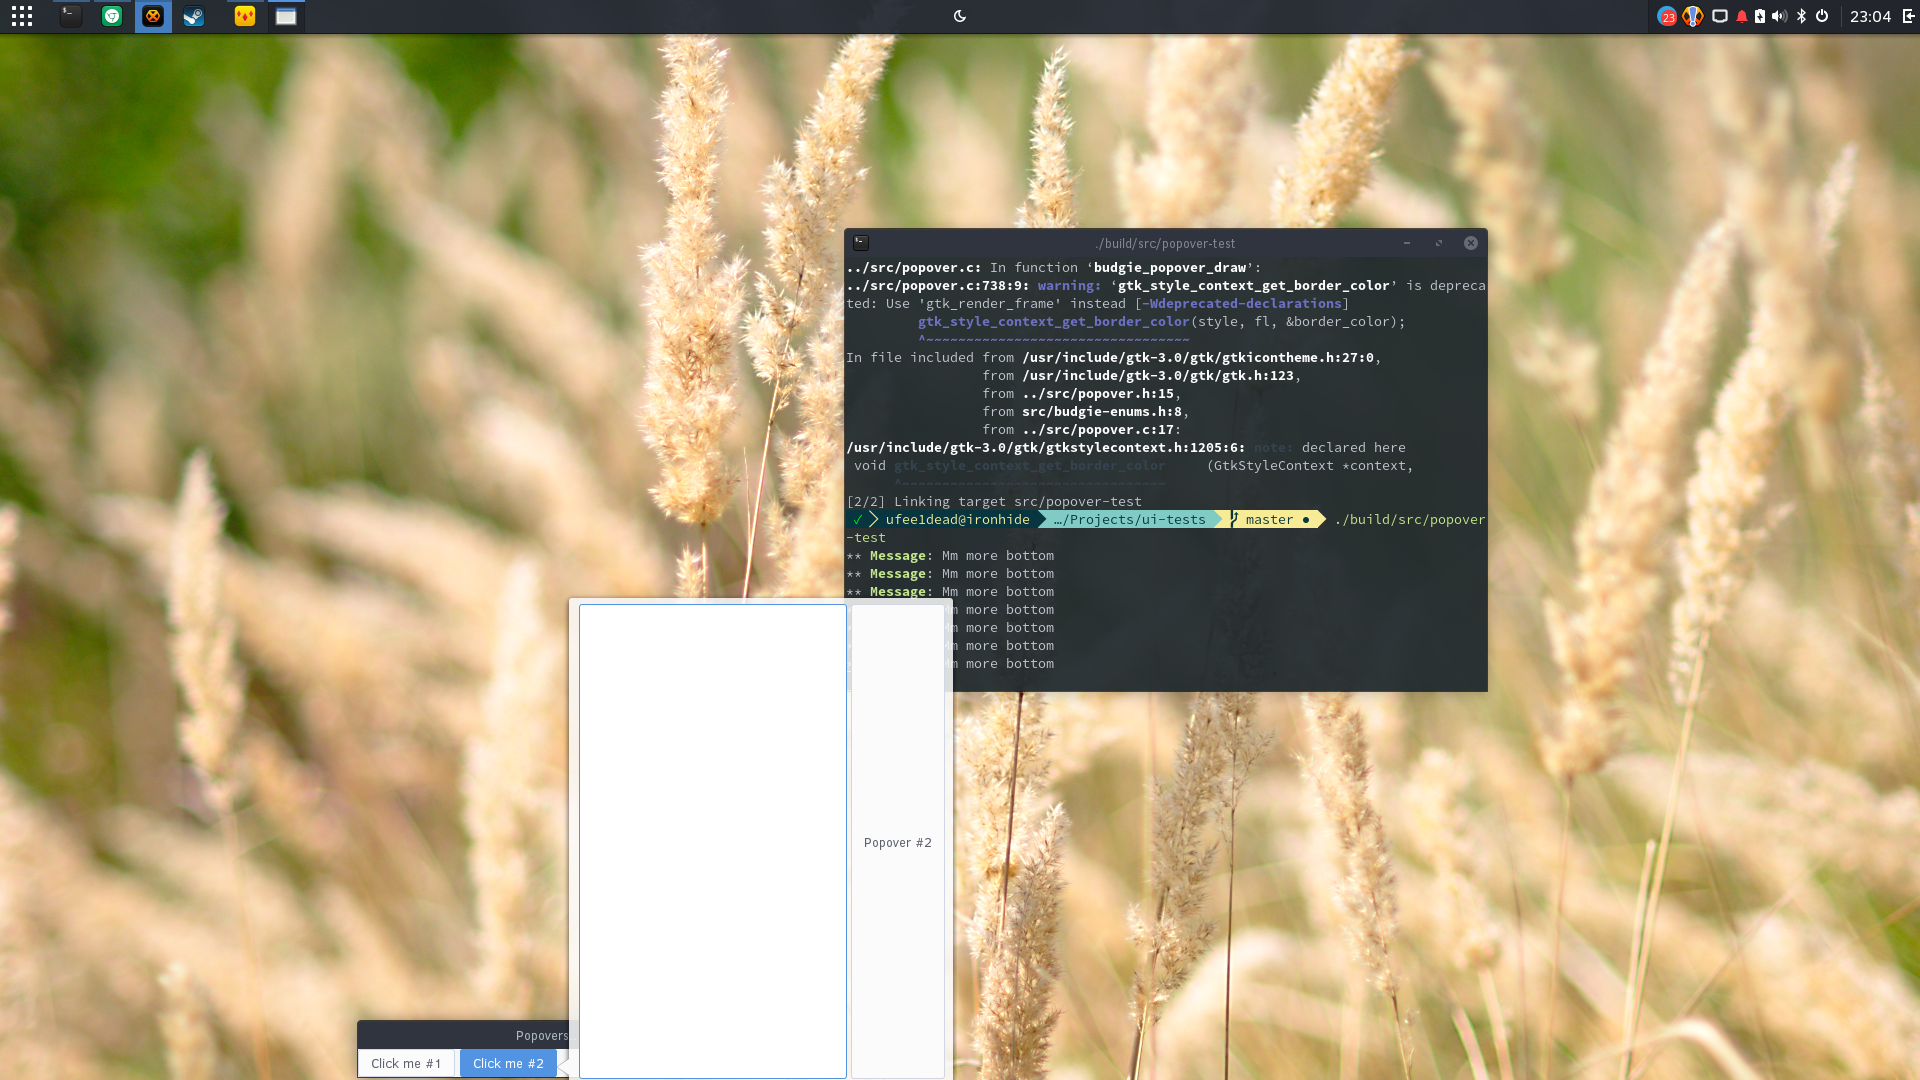Click the 'Click me #2' button
This screenshot has width=1920, height=1080.
508,1063
